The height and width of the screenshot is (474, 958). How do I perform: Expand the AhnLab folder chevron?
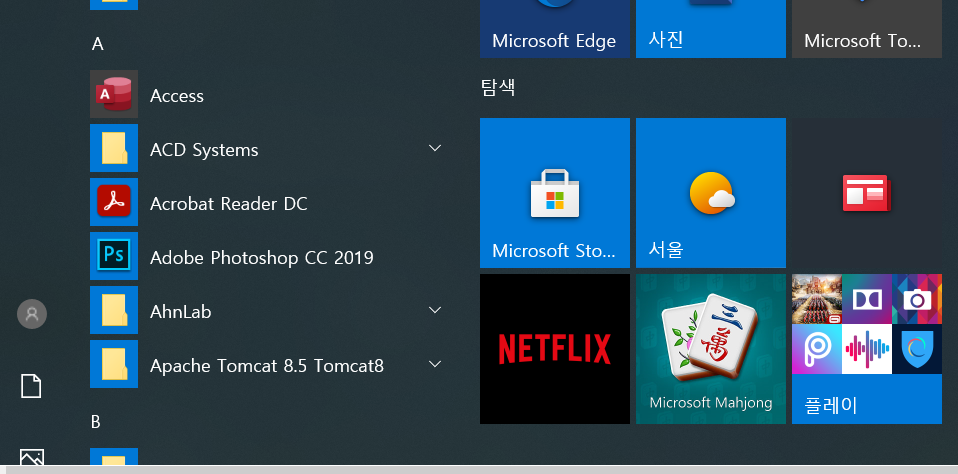click(x=435, y=310)
